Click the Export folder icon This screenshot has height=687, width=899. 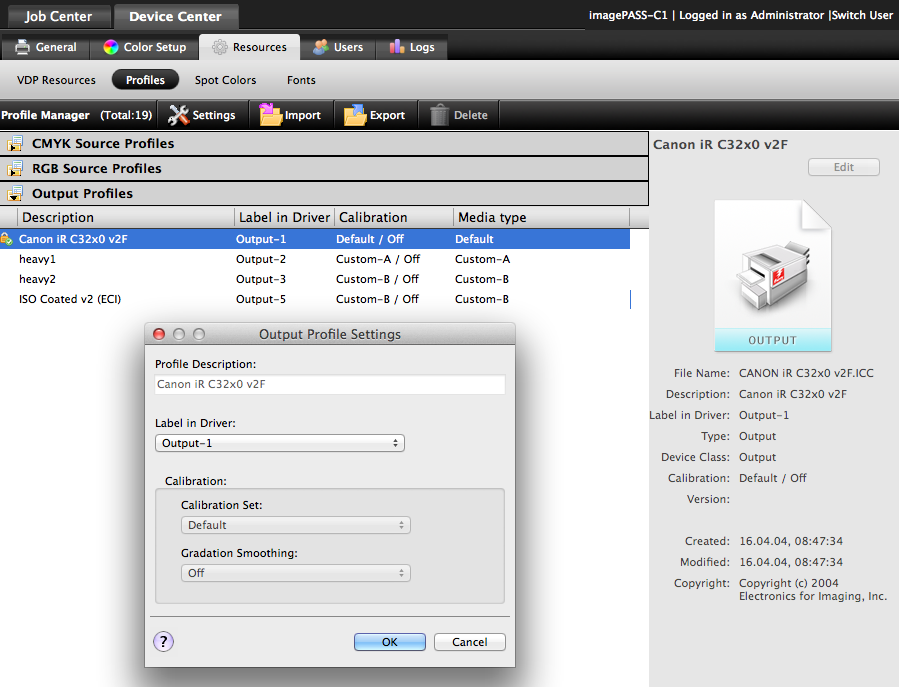[x=355, y=114]
